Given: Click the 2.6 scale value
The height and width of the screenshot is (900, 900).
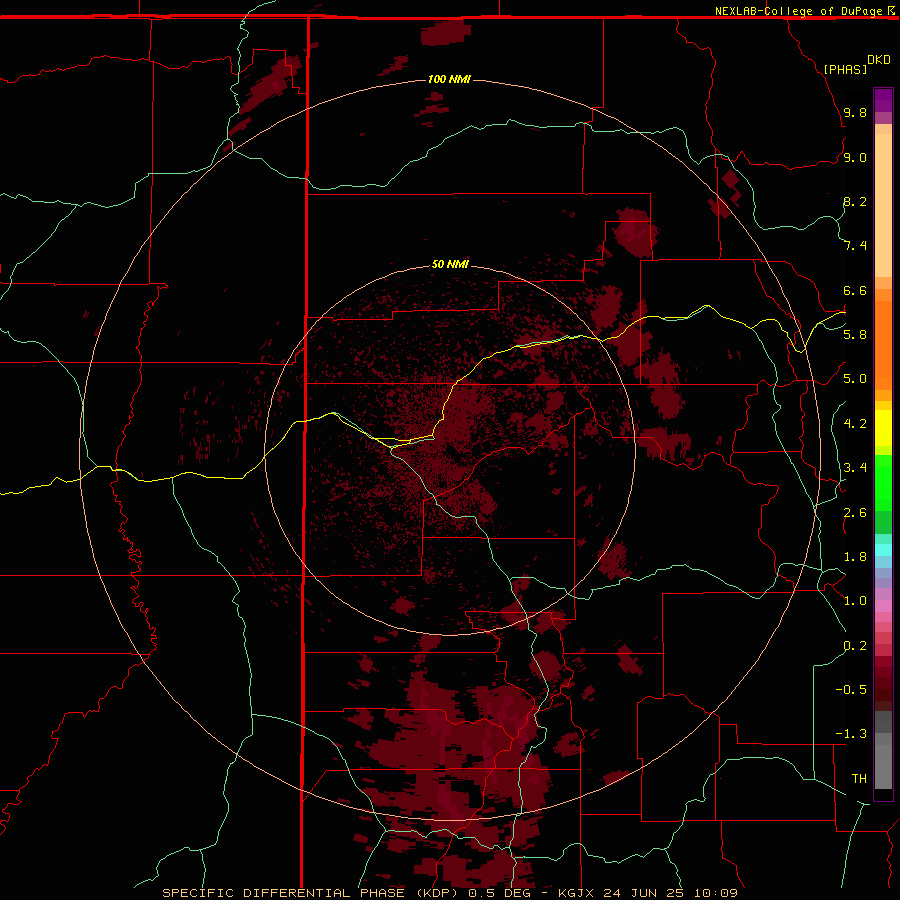Looking at the screenshot, I should tap(855, 513).
